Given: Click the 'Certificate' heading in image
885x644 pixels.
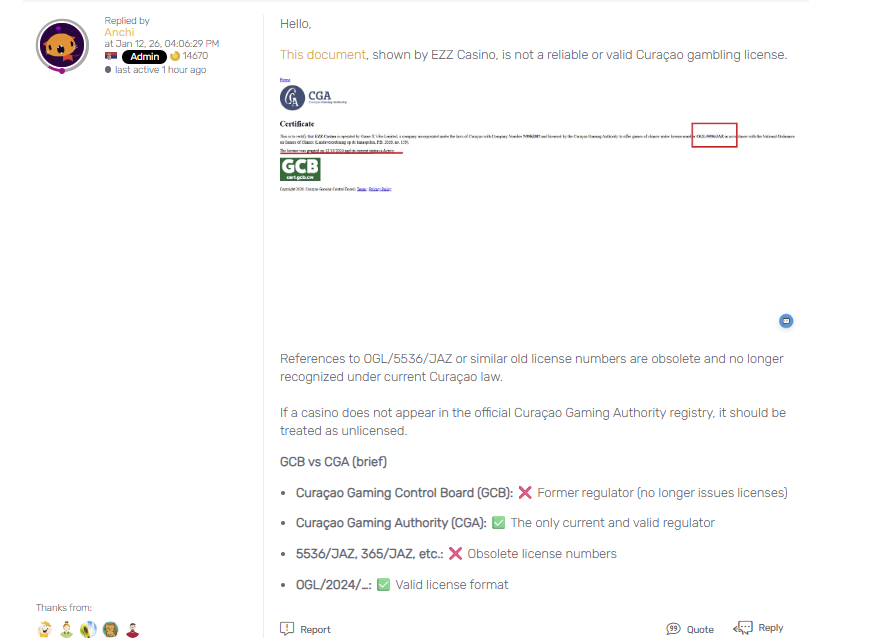Looking at the screenshot, I should (297, 124).
